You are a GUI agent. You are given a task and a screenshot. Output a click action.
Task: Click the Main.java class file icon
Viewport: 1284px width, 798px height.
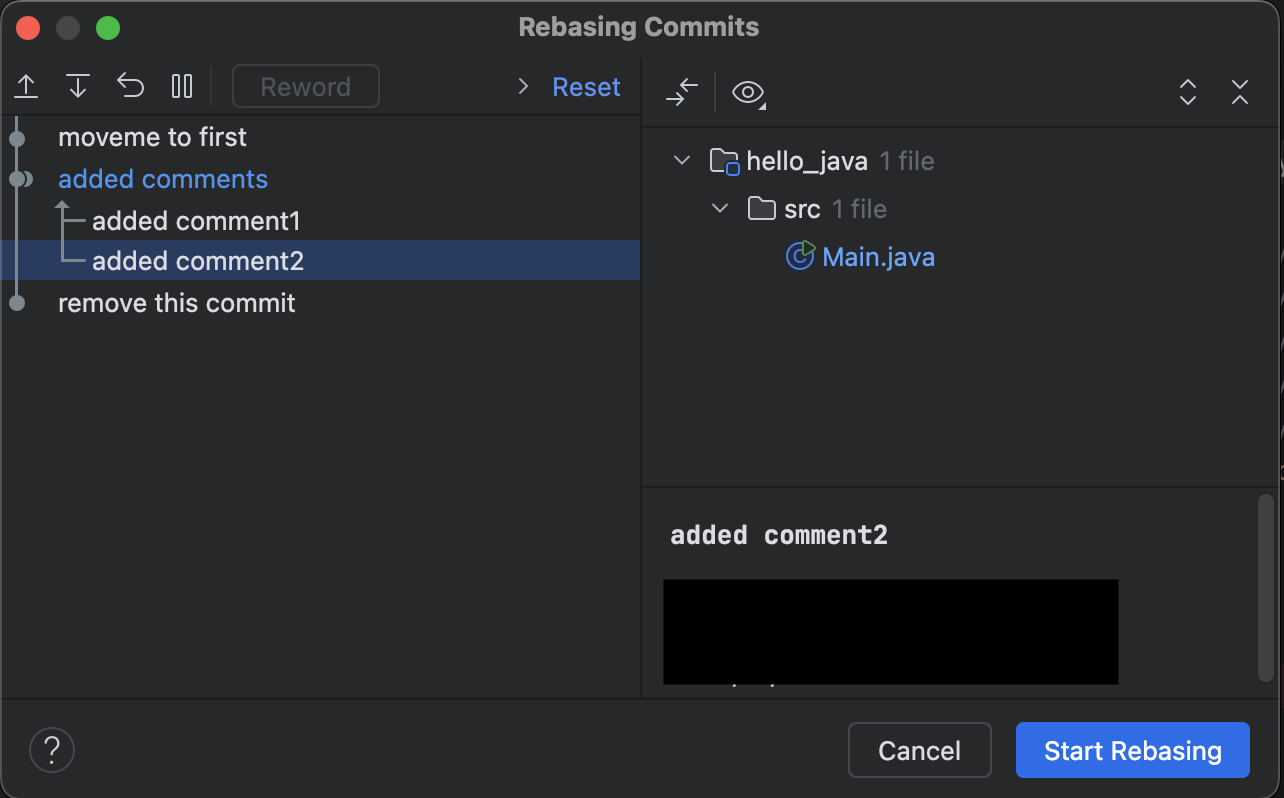[x=800, y=256]
